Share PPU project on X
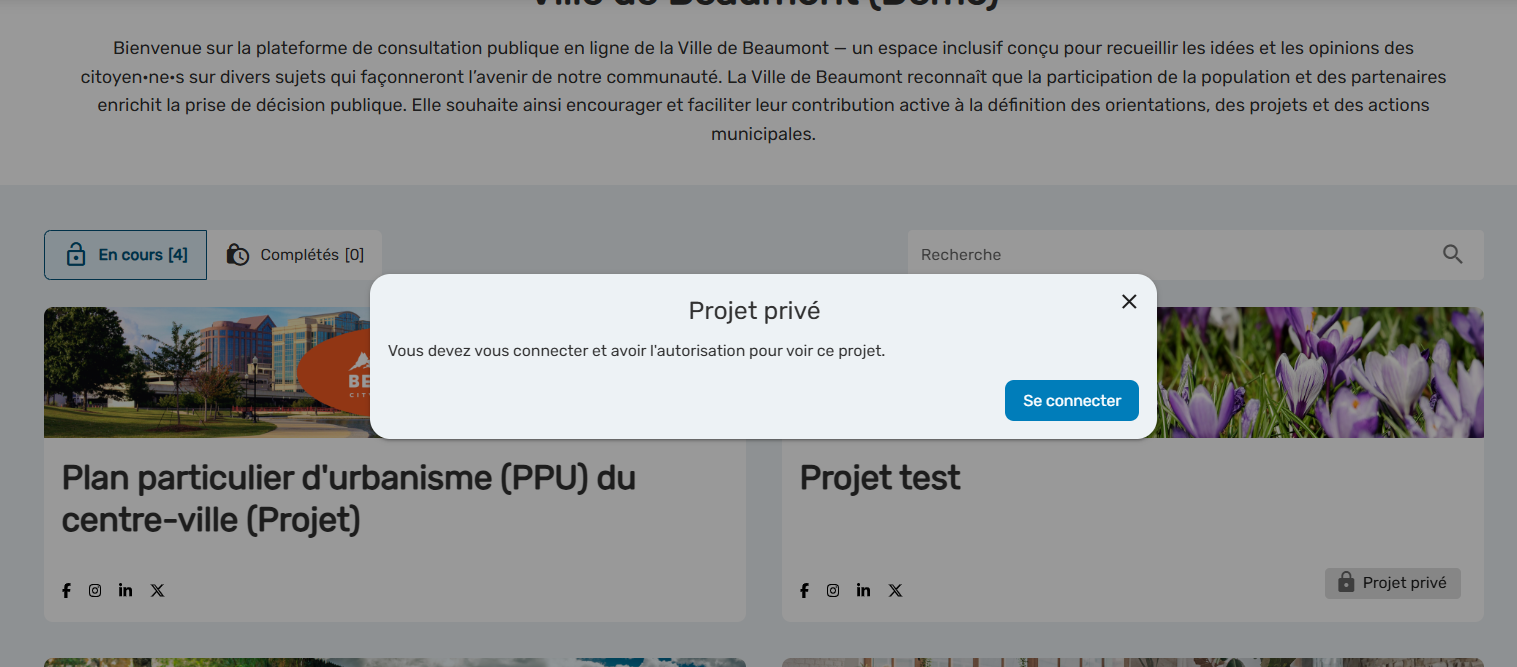Screen dimensions: 1517x667 [x=157, y=590]
